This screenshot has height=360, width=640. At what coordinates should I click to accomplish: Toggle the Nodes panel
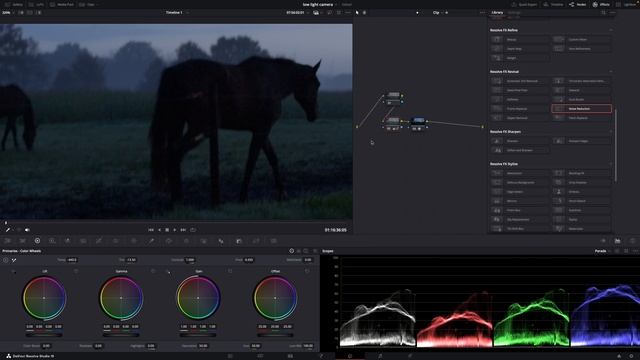tap(578, 4)
